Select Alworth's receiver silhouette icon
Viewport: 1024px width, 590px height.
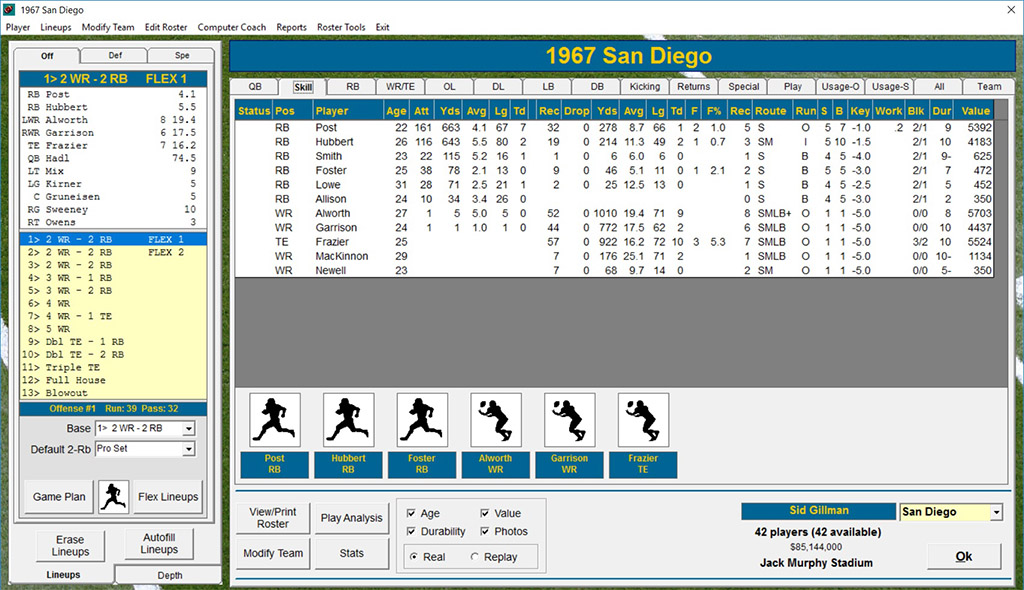tap(496, 419)
